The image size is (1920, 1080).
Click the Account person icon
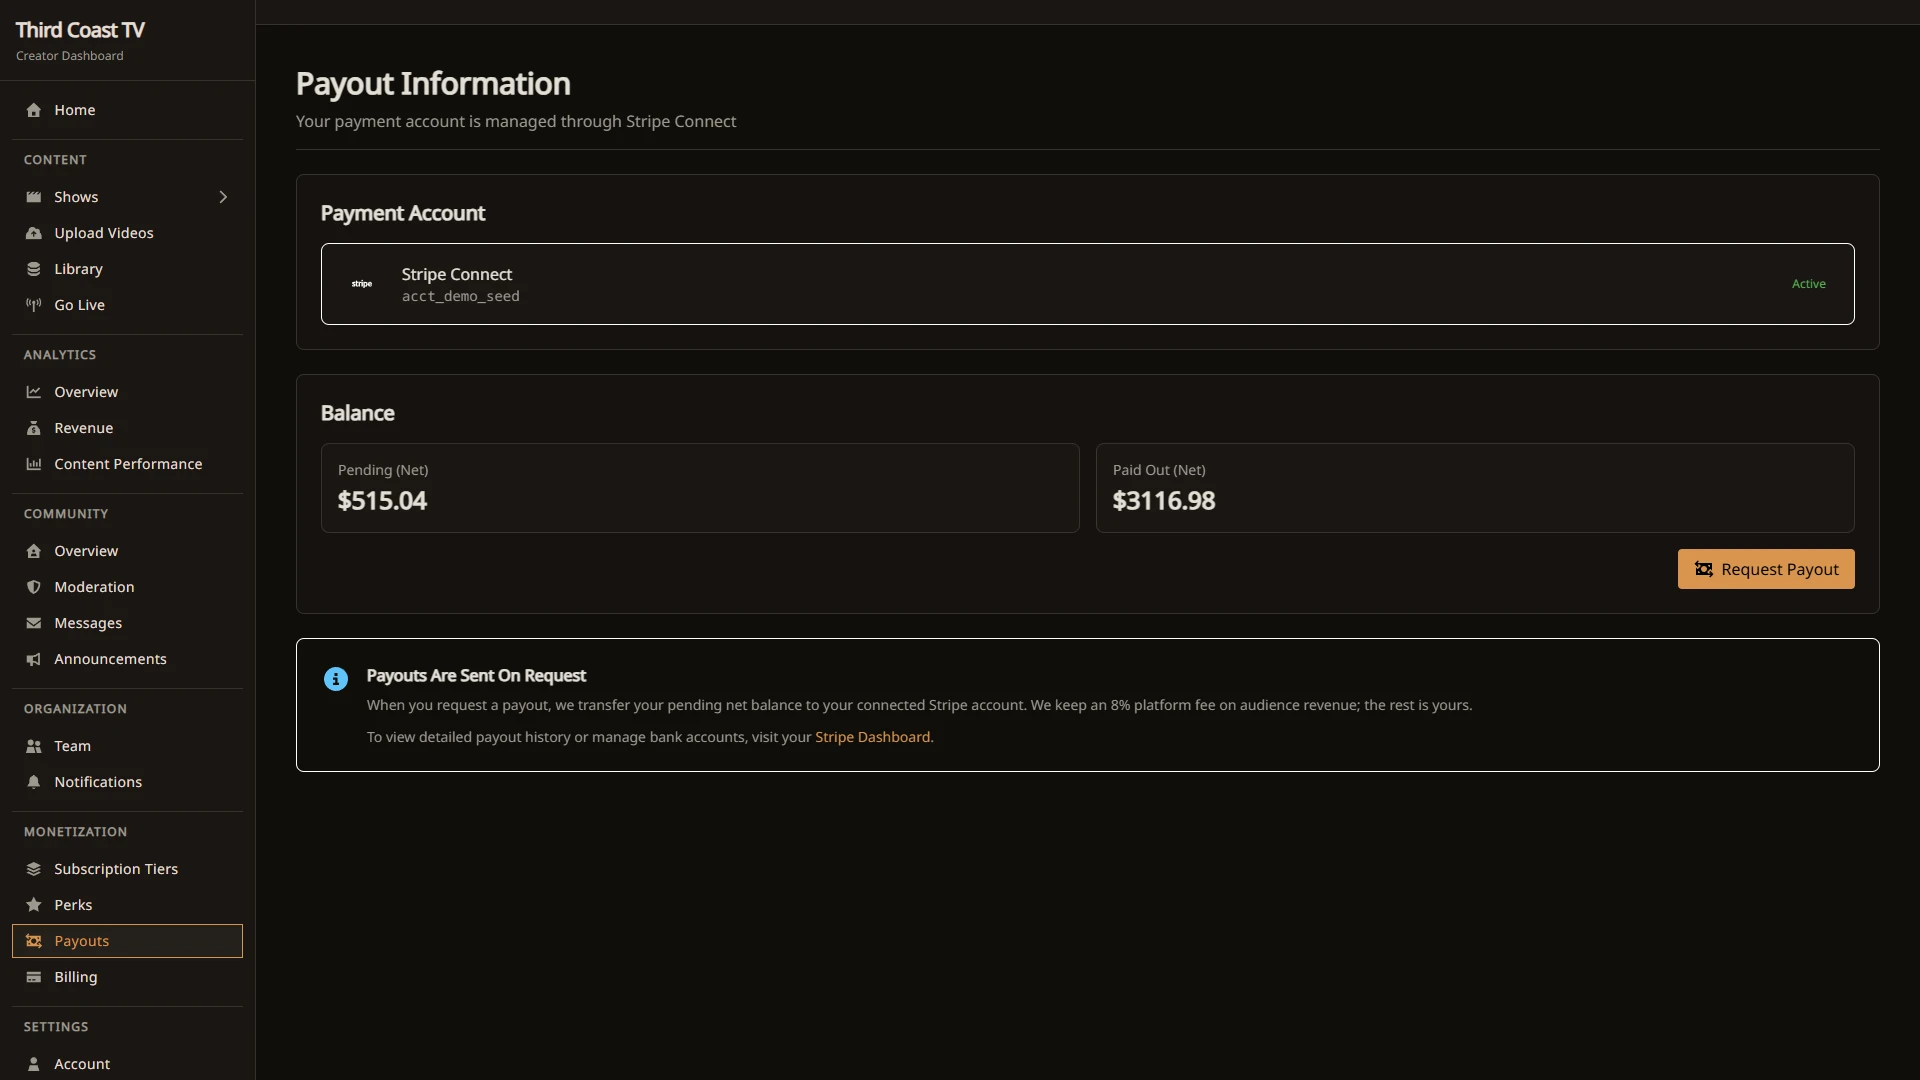34,1064
